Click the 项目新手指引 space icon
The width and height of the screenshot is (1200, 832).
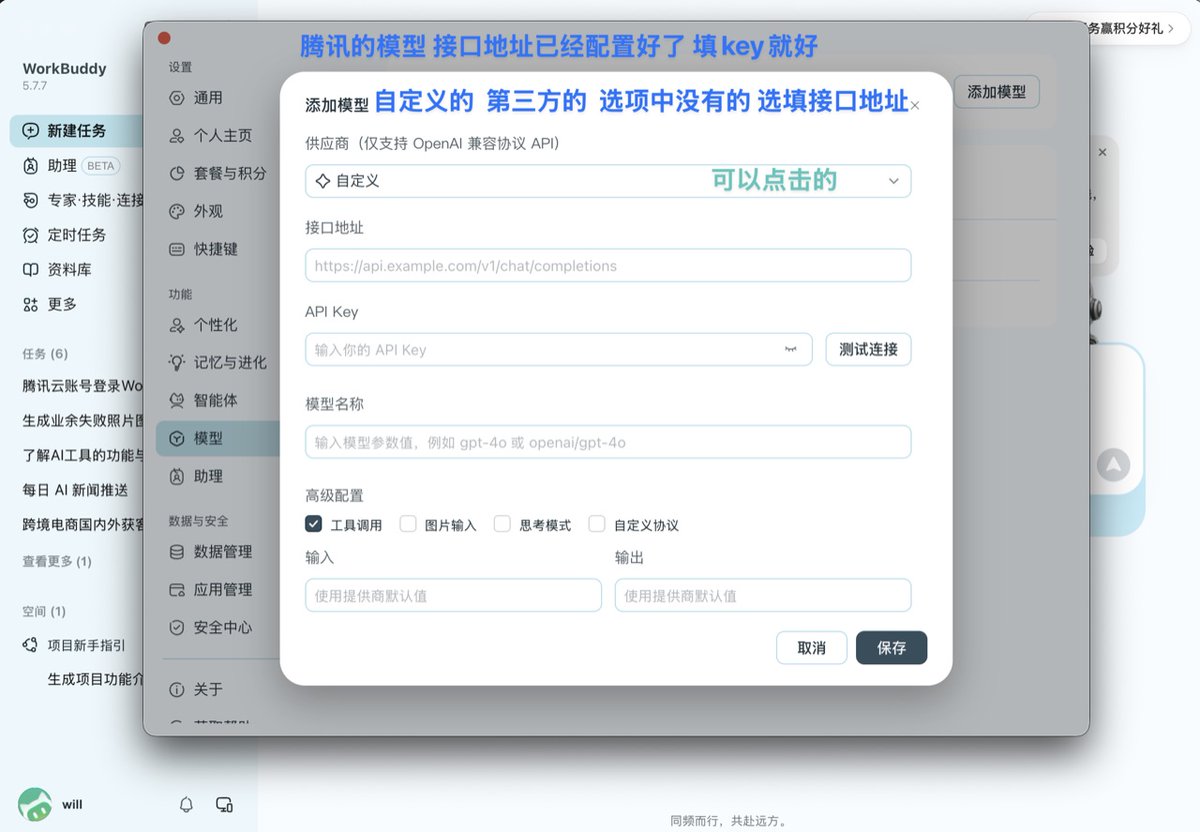tap(30, 645)
